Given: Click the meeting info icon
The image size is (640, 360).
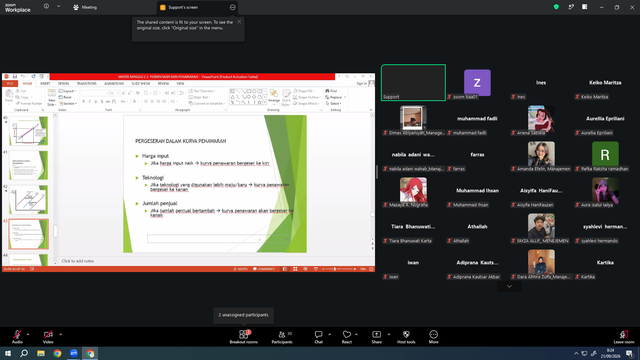Looking at the screenshot, I should [46, 7].
